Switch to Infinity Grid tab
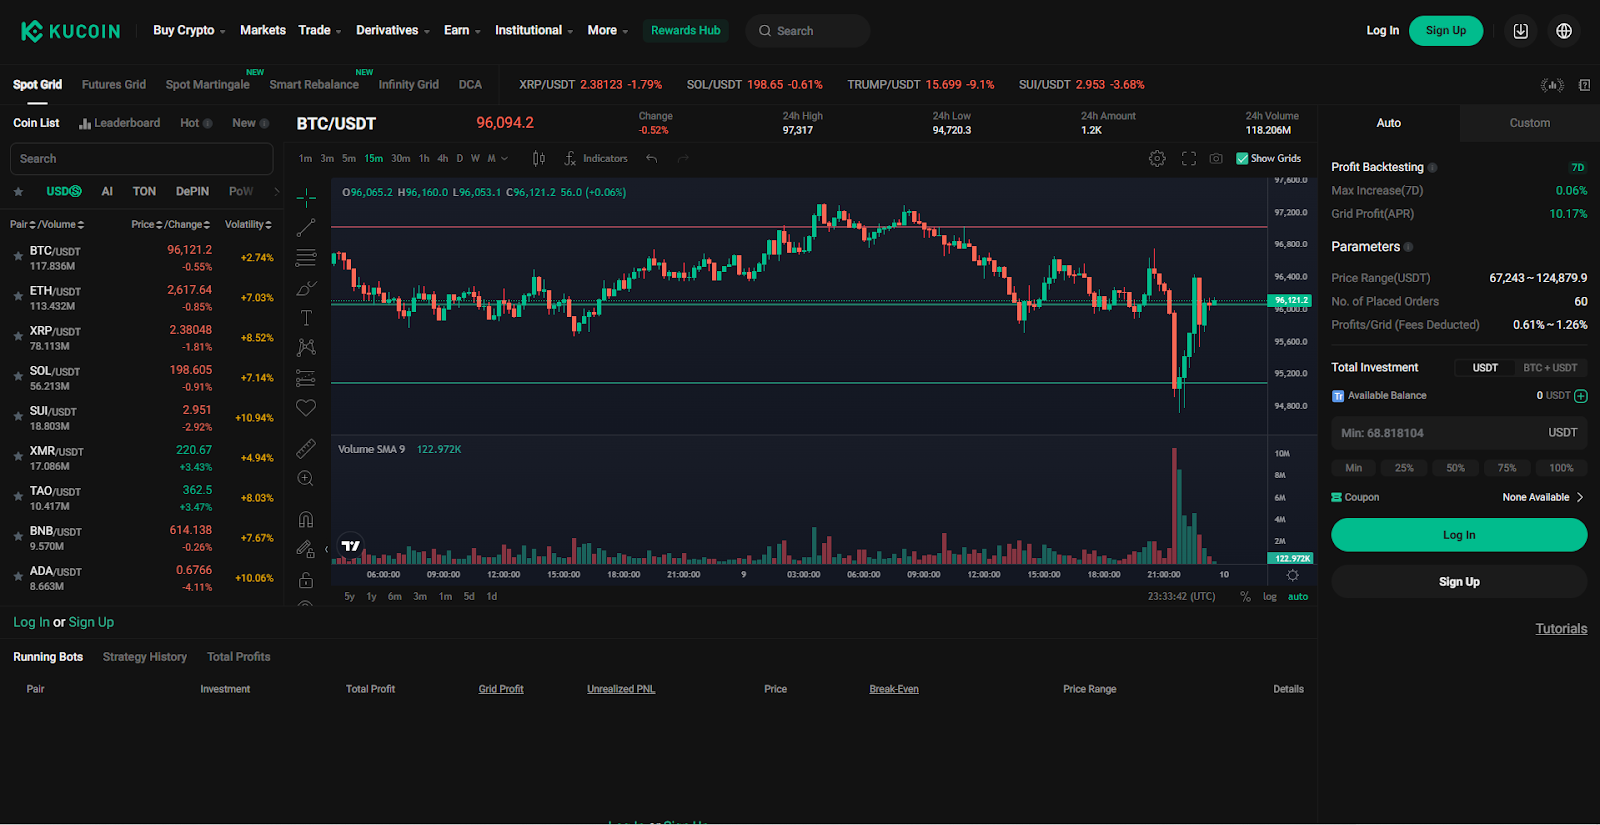Viewport: 1600px width, 825px height. pos(408,85)
